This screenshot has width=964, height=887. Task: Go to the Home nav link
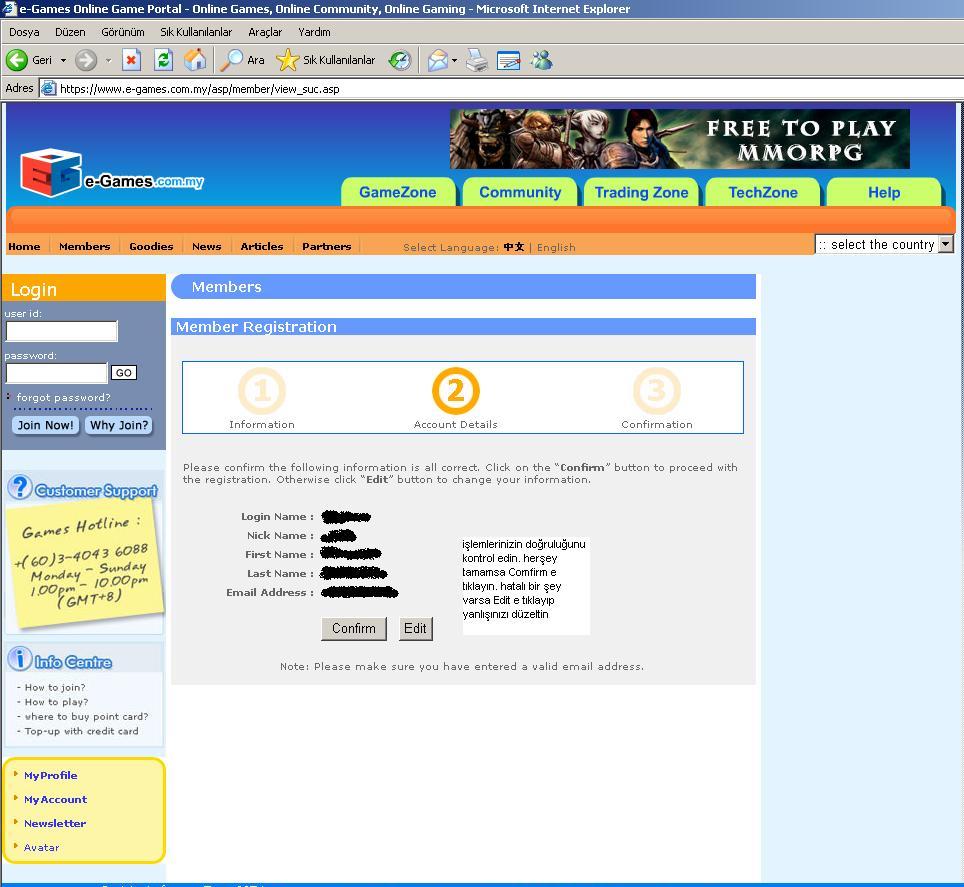coord(24,246)
